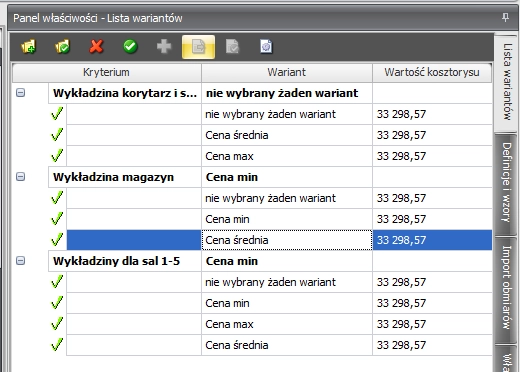Click bold 'Cena min' cell for Wykładziny dla sal 1-5
The width and height of the screenshot is (520, 372).
tap(287, 261)
